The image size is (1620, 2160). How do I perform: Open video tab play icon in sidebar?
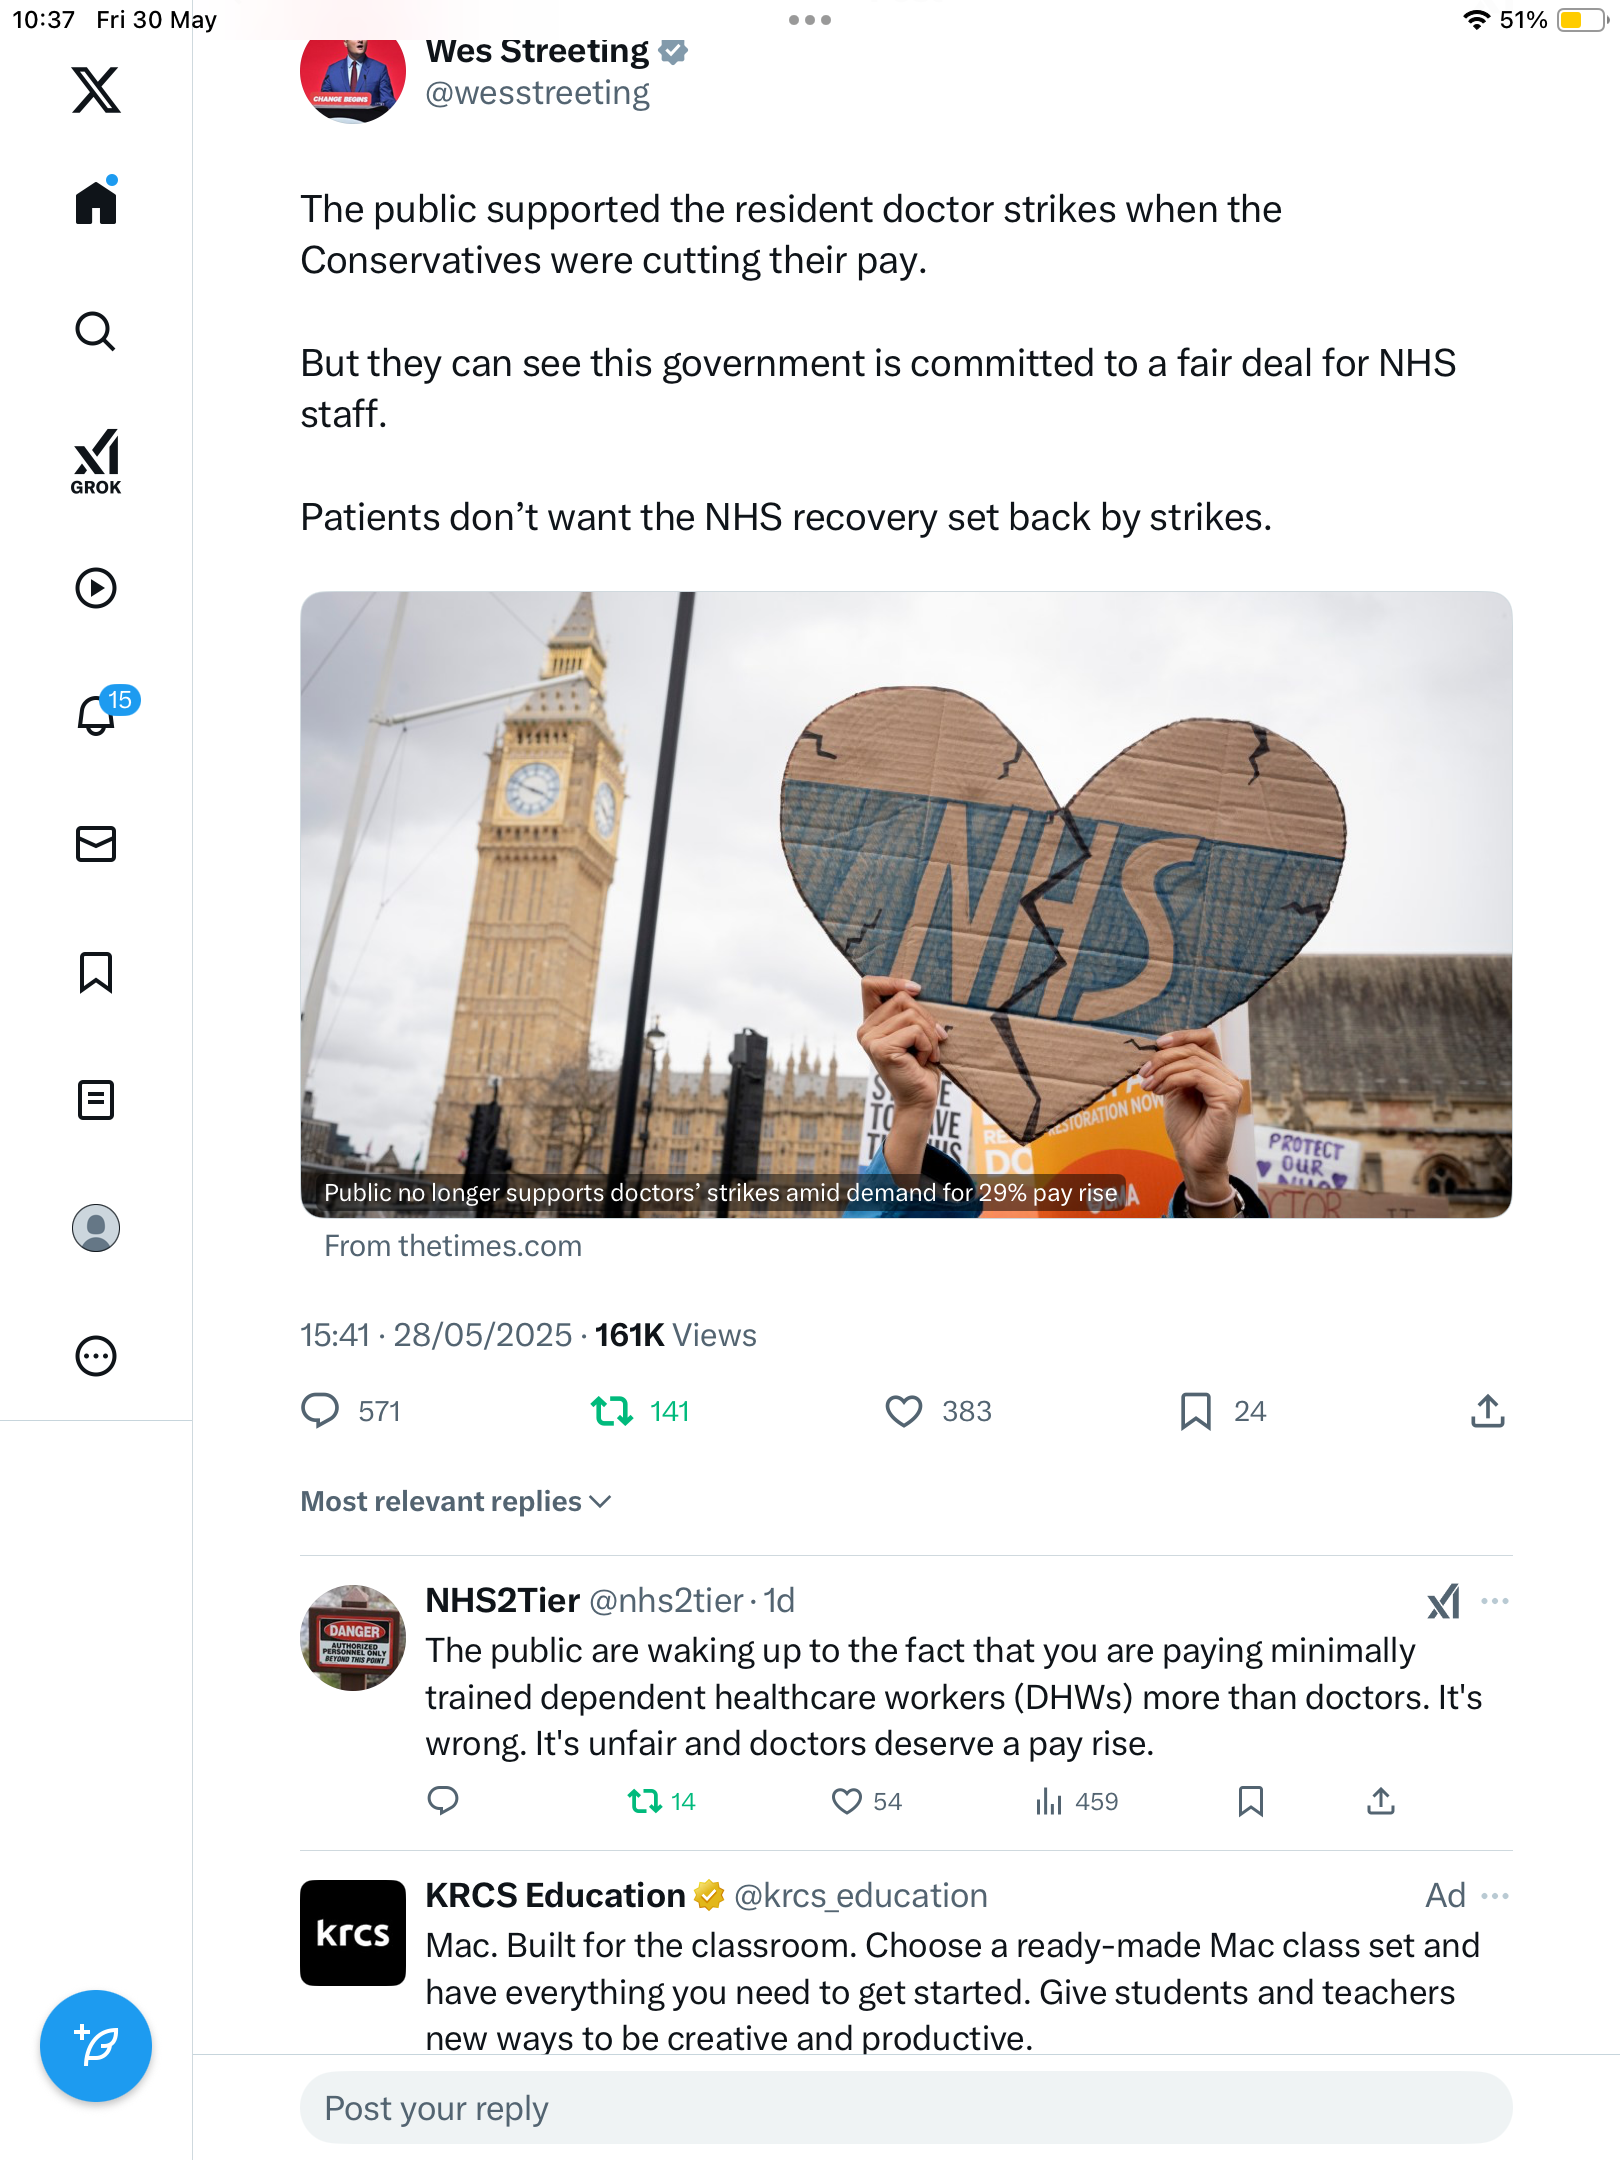coord(96,588)
